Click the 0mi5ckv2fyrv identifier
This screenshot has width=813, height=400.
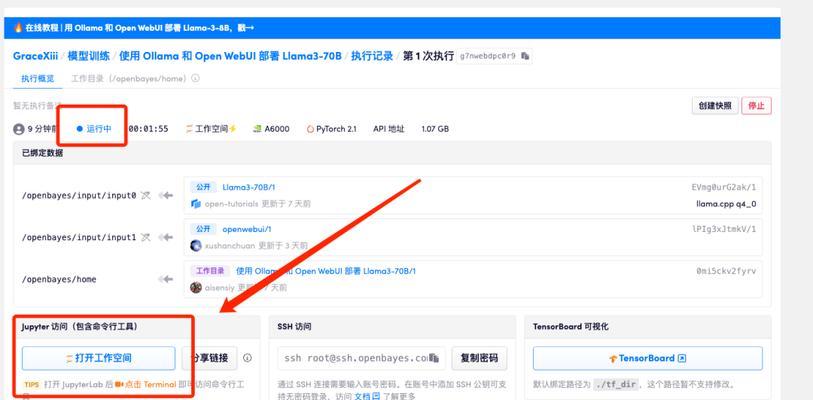click(726, 271)
